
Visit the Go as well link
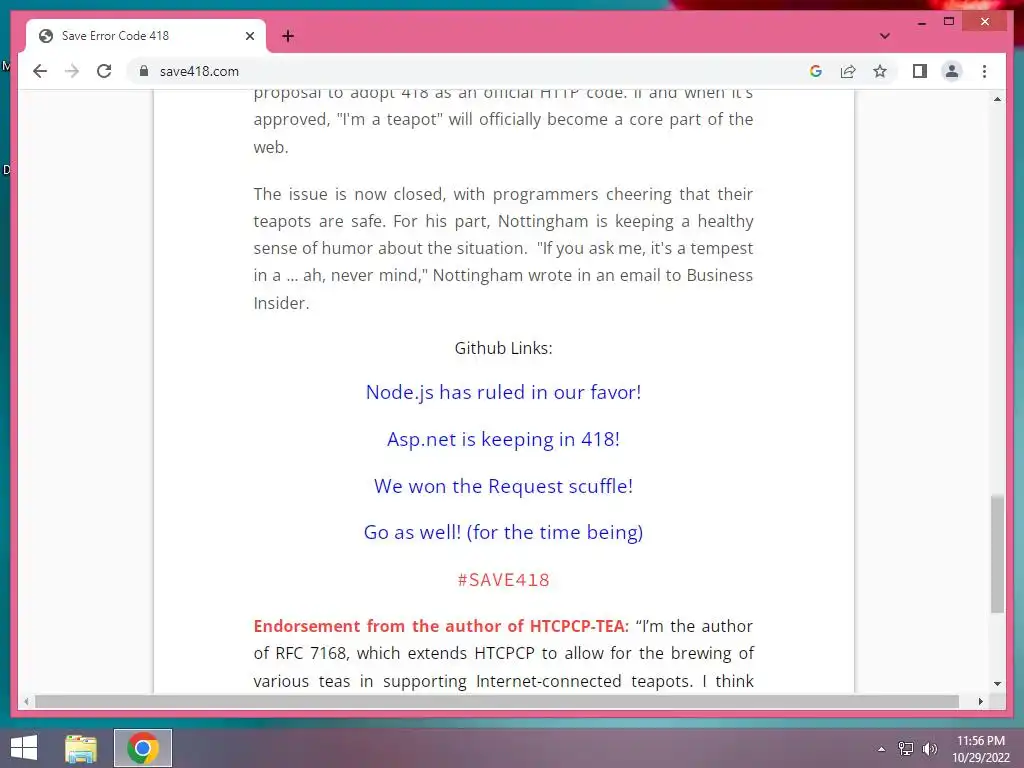503,532
